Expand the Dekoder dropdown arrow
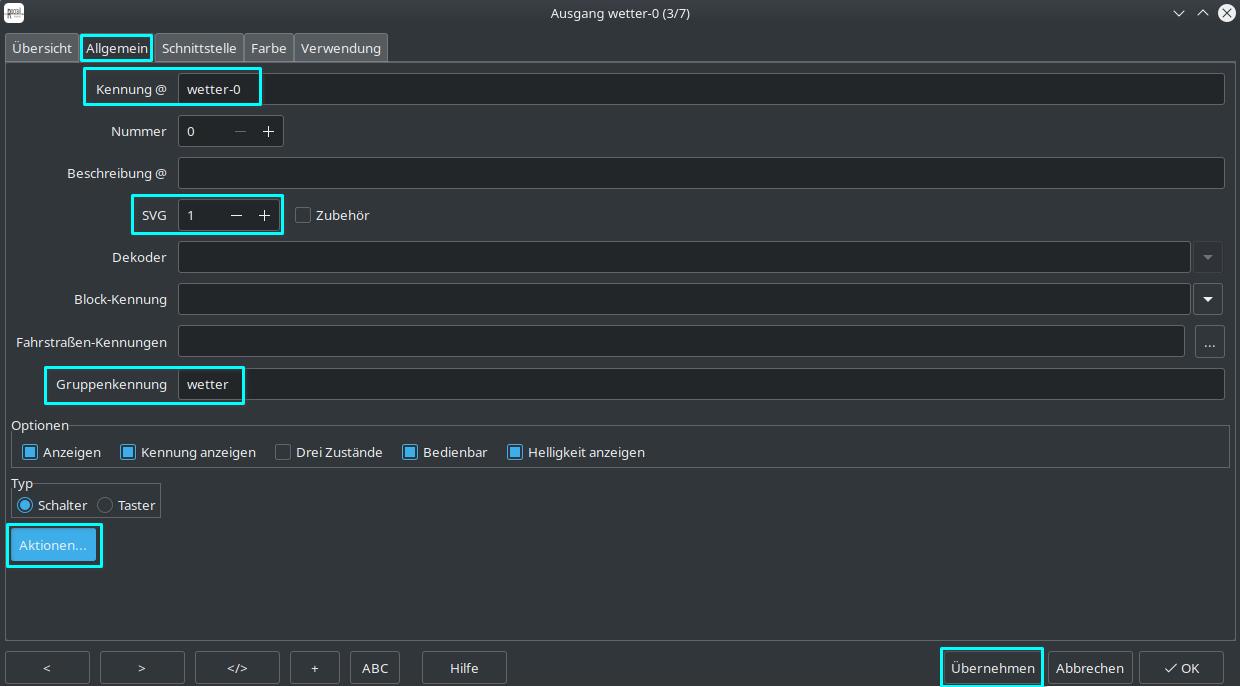 [1207, 257]
